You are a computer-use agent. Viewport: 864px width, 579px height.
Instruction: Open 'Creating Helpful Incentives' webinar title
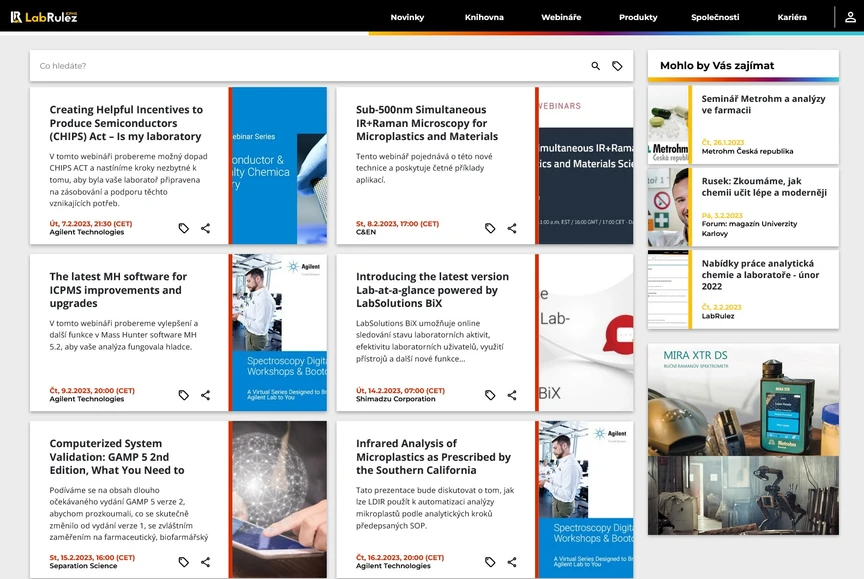click(x=126, y=123)
